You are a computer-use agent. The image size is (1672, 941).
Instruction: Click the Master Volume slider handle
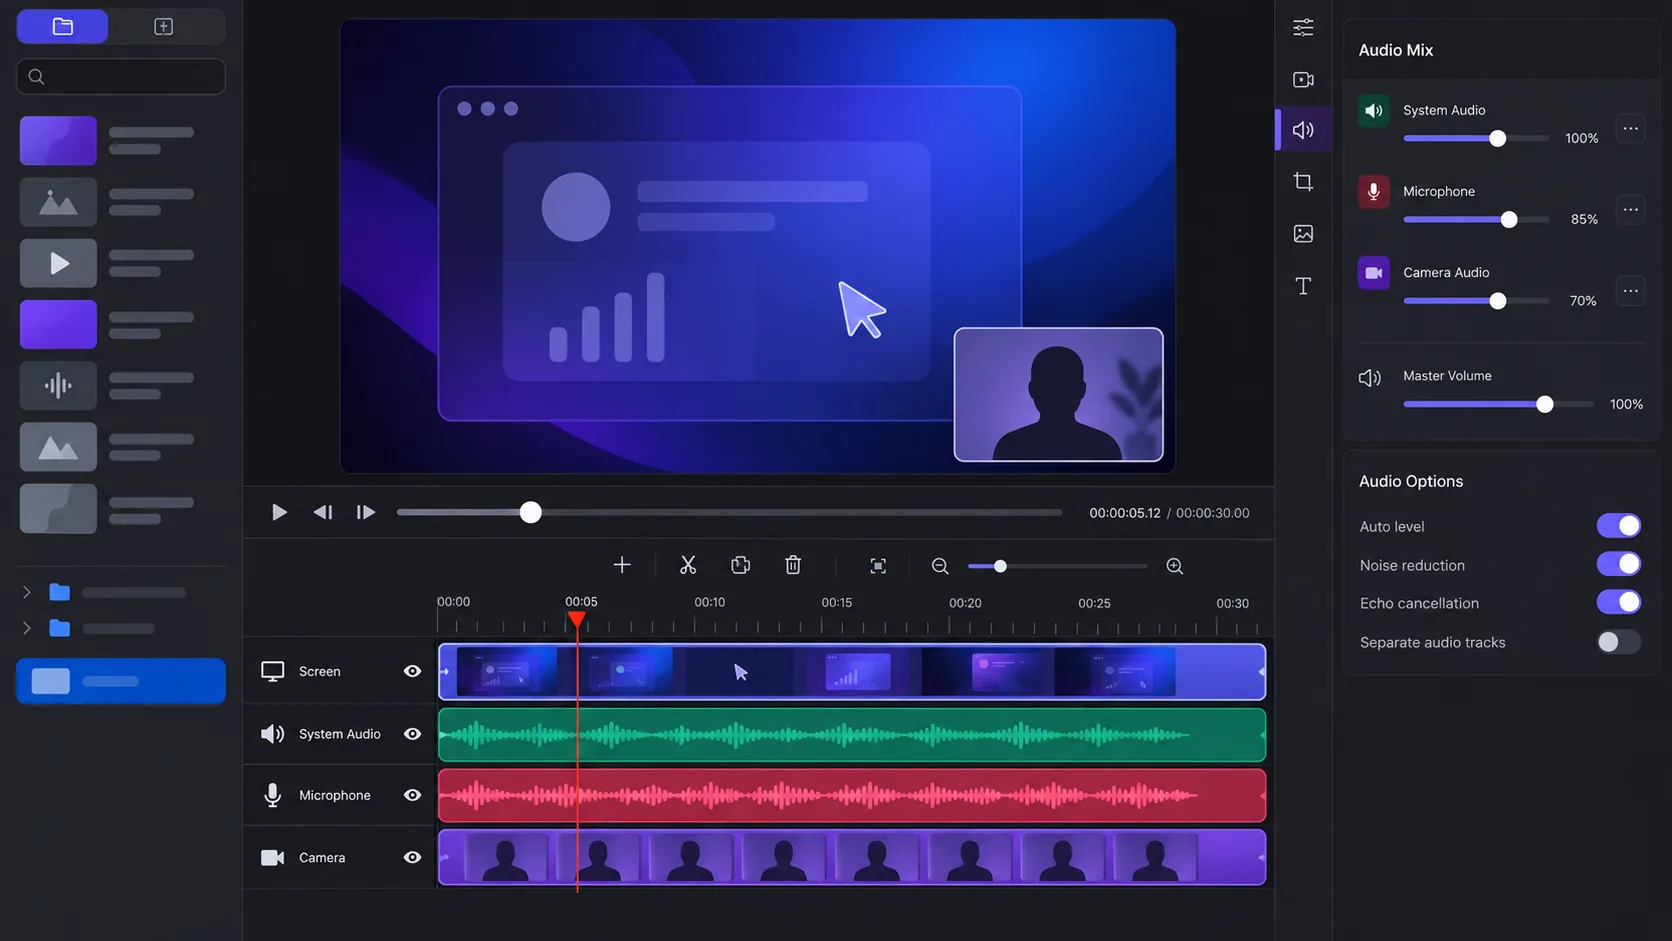click(x=1545, y=405)
